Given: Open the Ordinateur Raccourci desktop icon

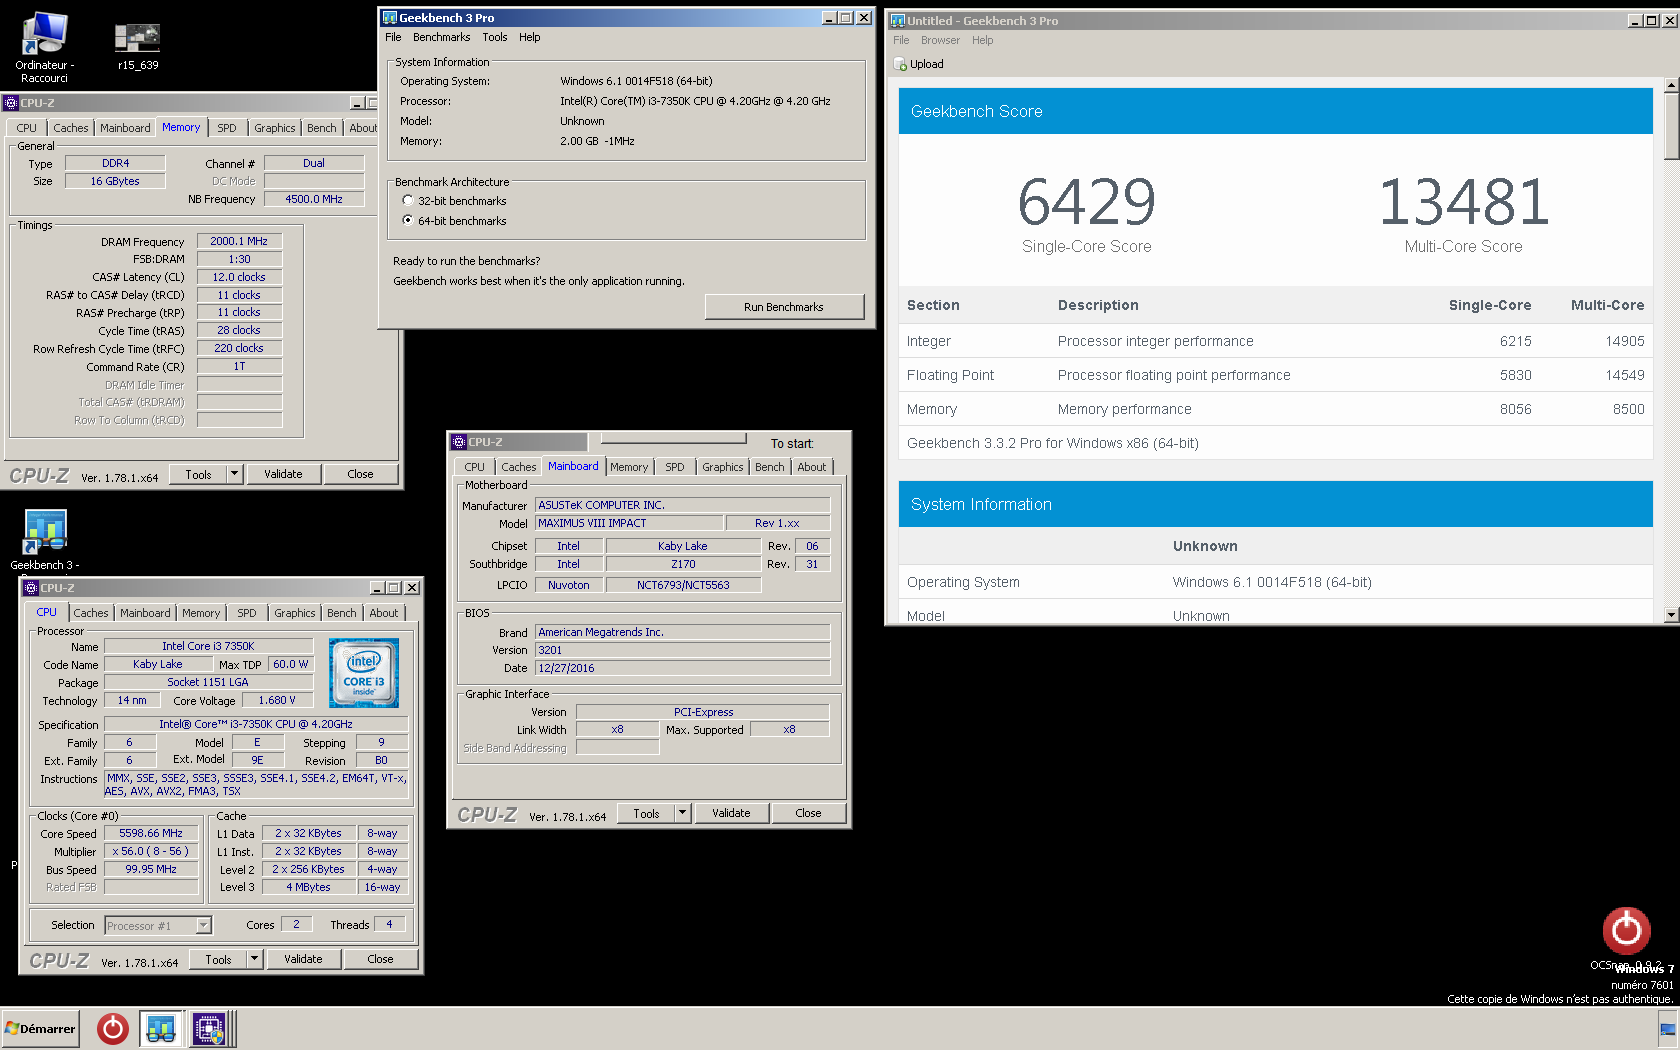Looking at the screenshot, I should [x=44, y=47].
